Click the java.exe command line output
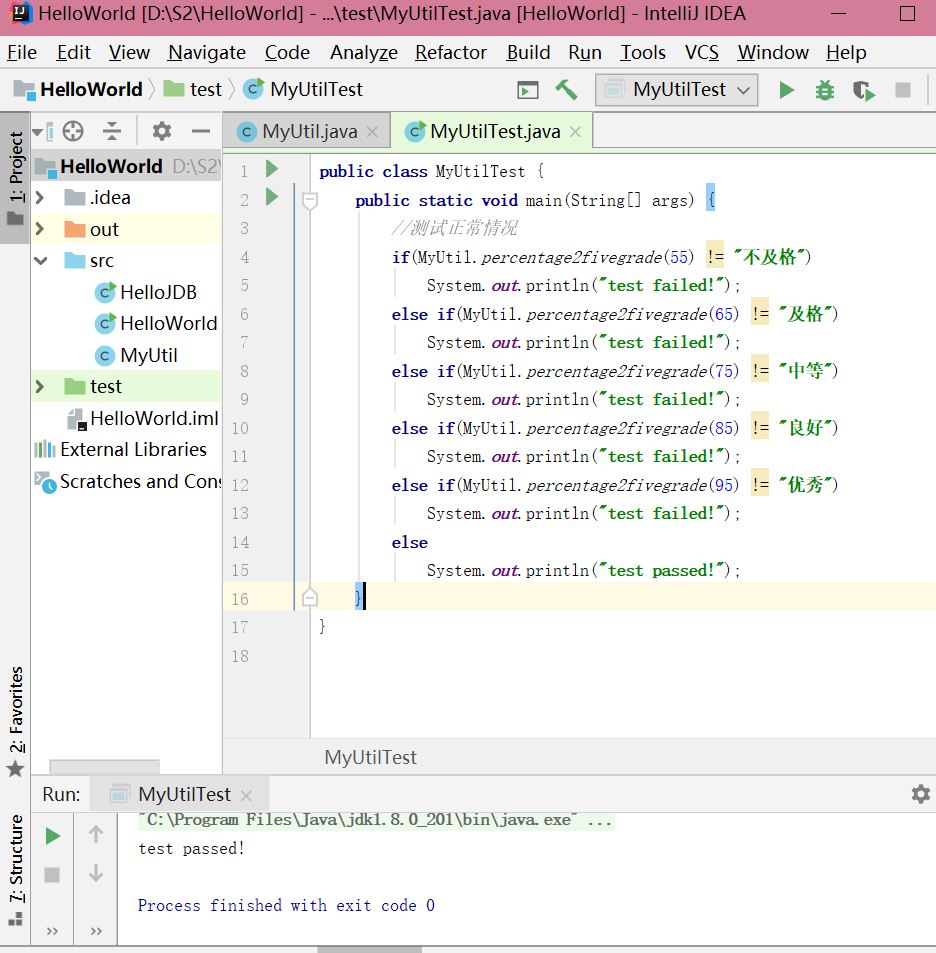 [376, 821]
